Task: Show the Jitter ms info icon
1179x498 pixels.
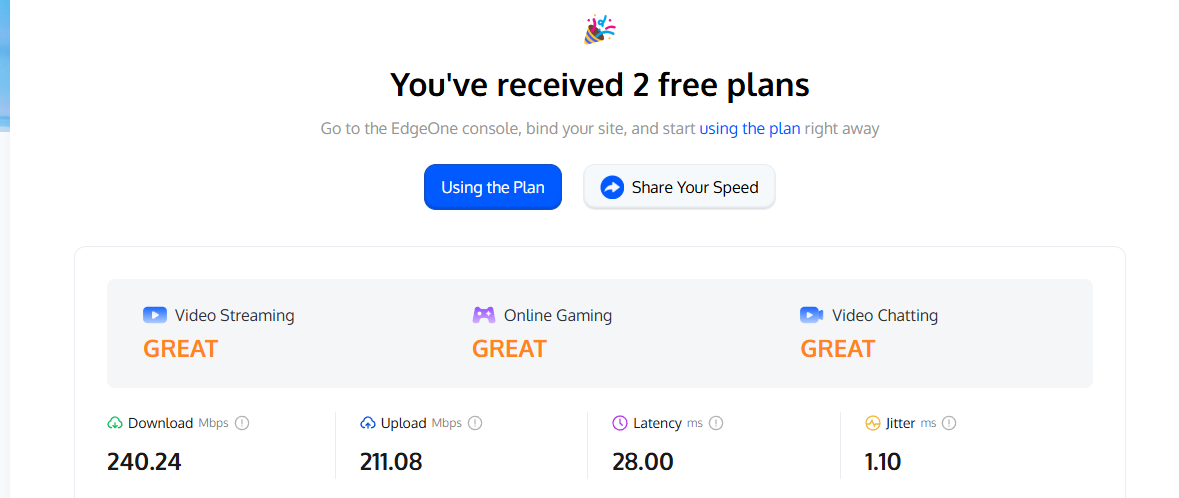Action: [949, 423]
